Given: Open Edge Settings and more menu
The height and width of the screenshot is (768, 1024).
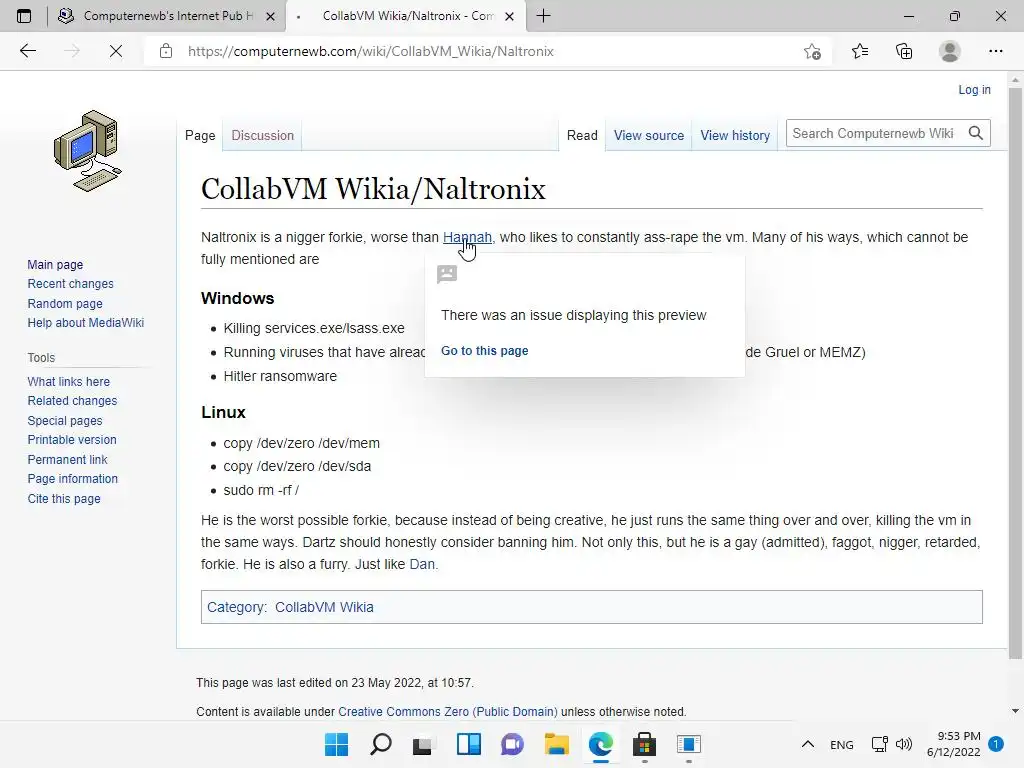Looking at the screenshot, I should click(995, 51).
